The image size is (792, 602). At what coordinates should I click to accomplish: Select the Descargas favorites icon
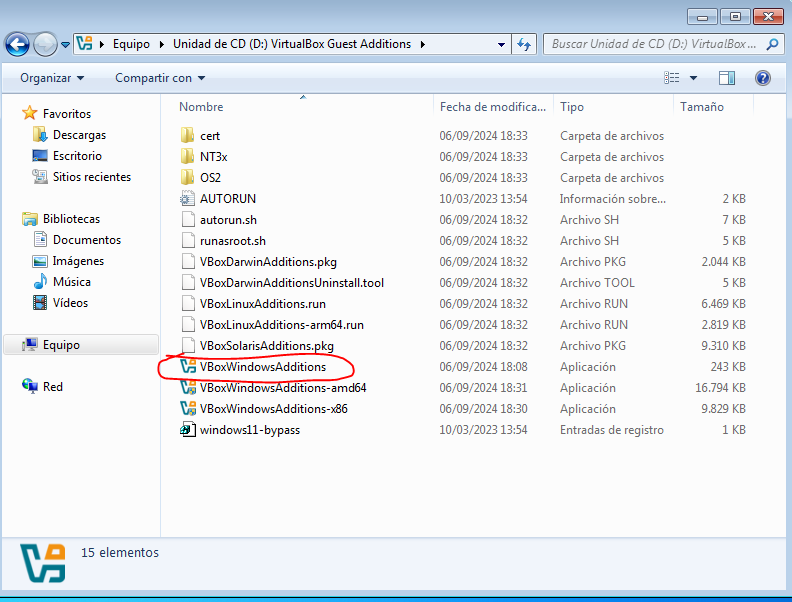click(x=40, y=135)
